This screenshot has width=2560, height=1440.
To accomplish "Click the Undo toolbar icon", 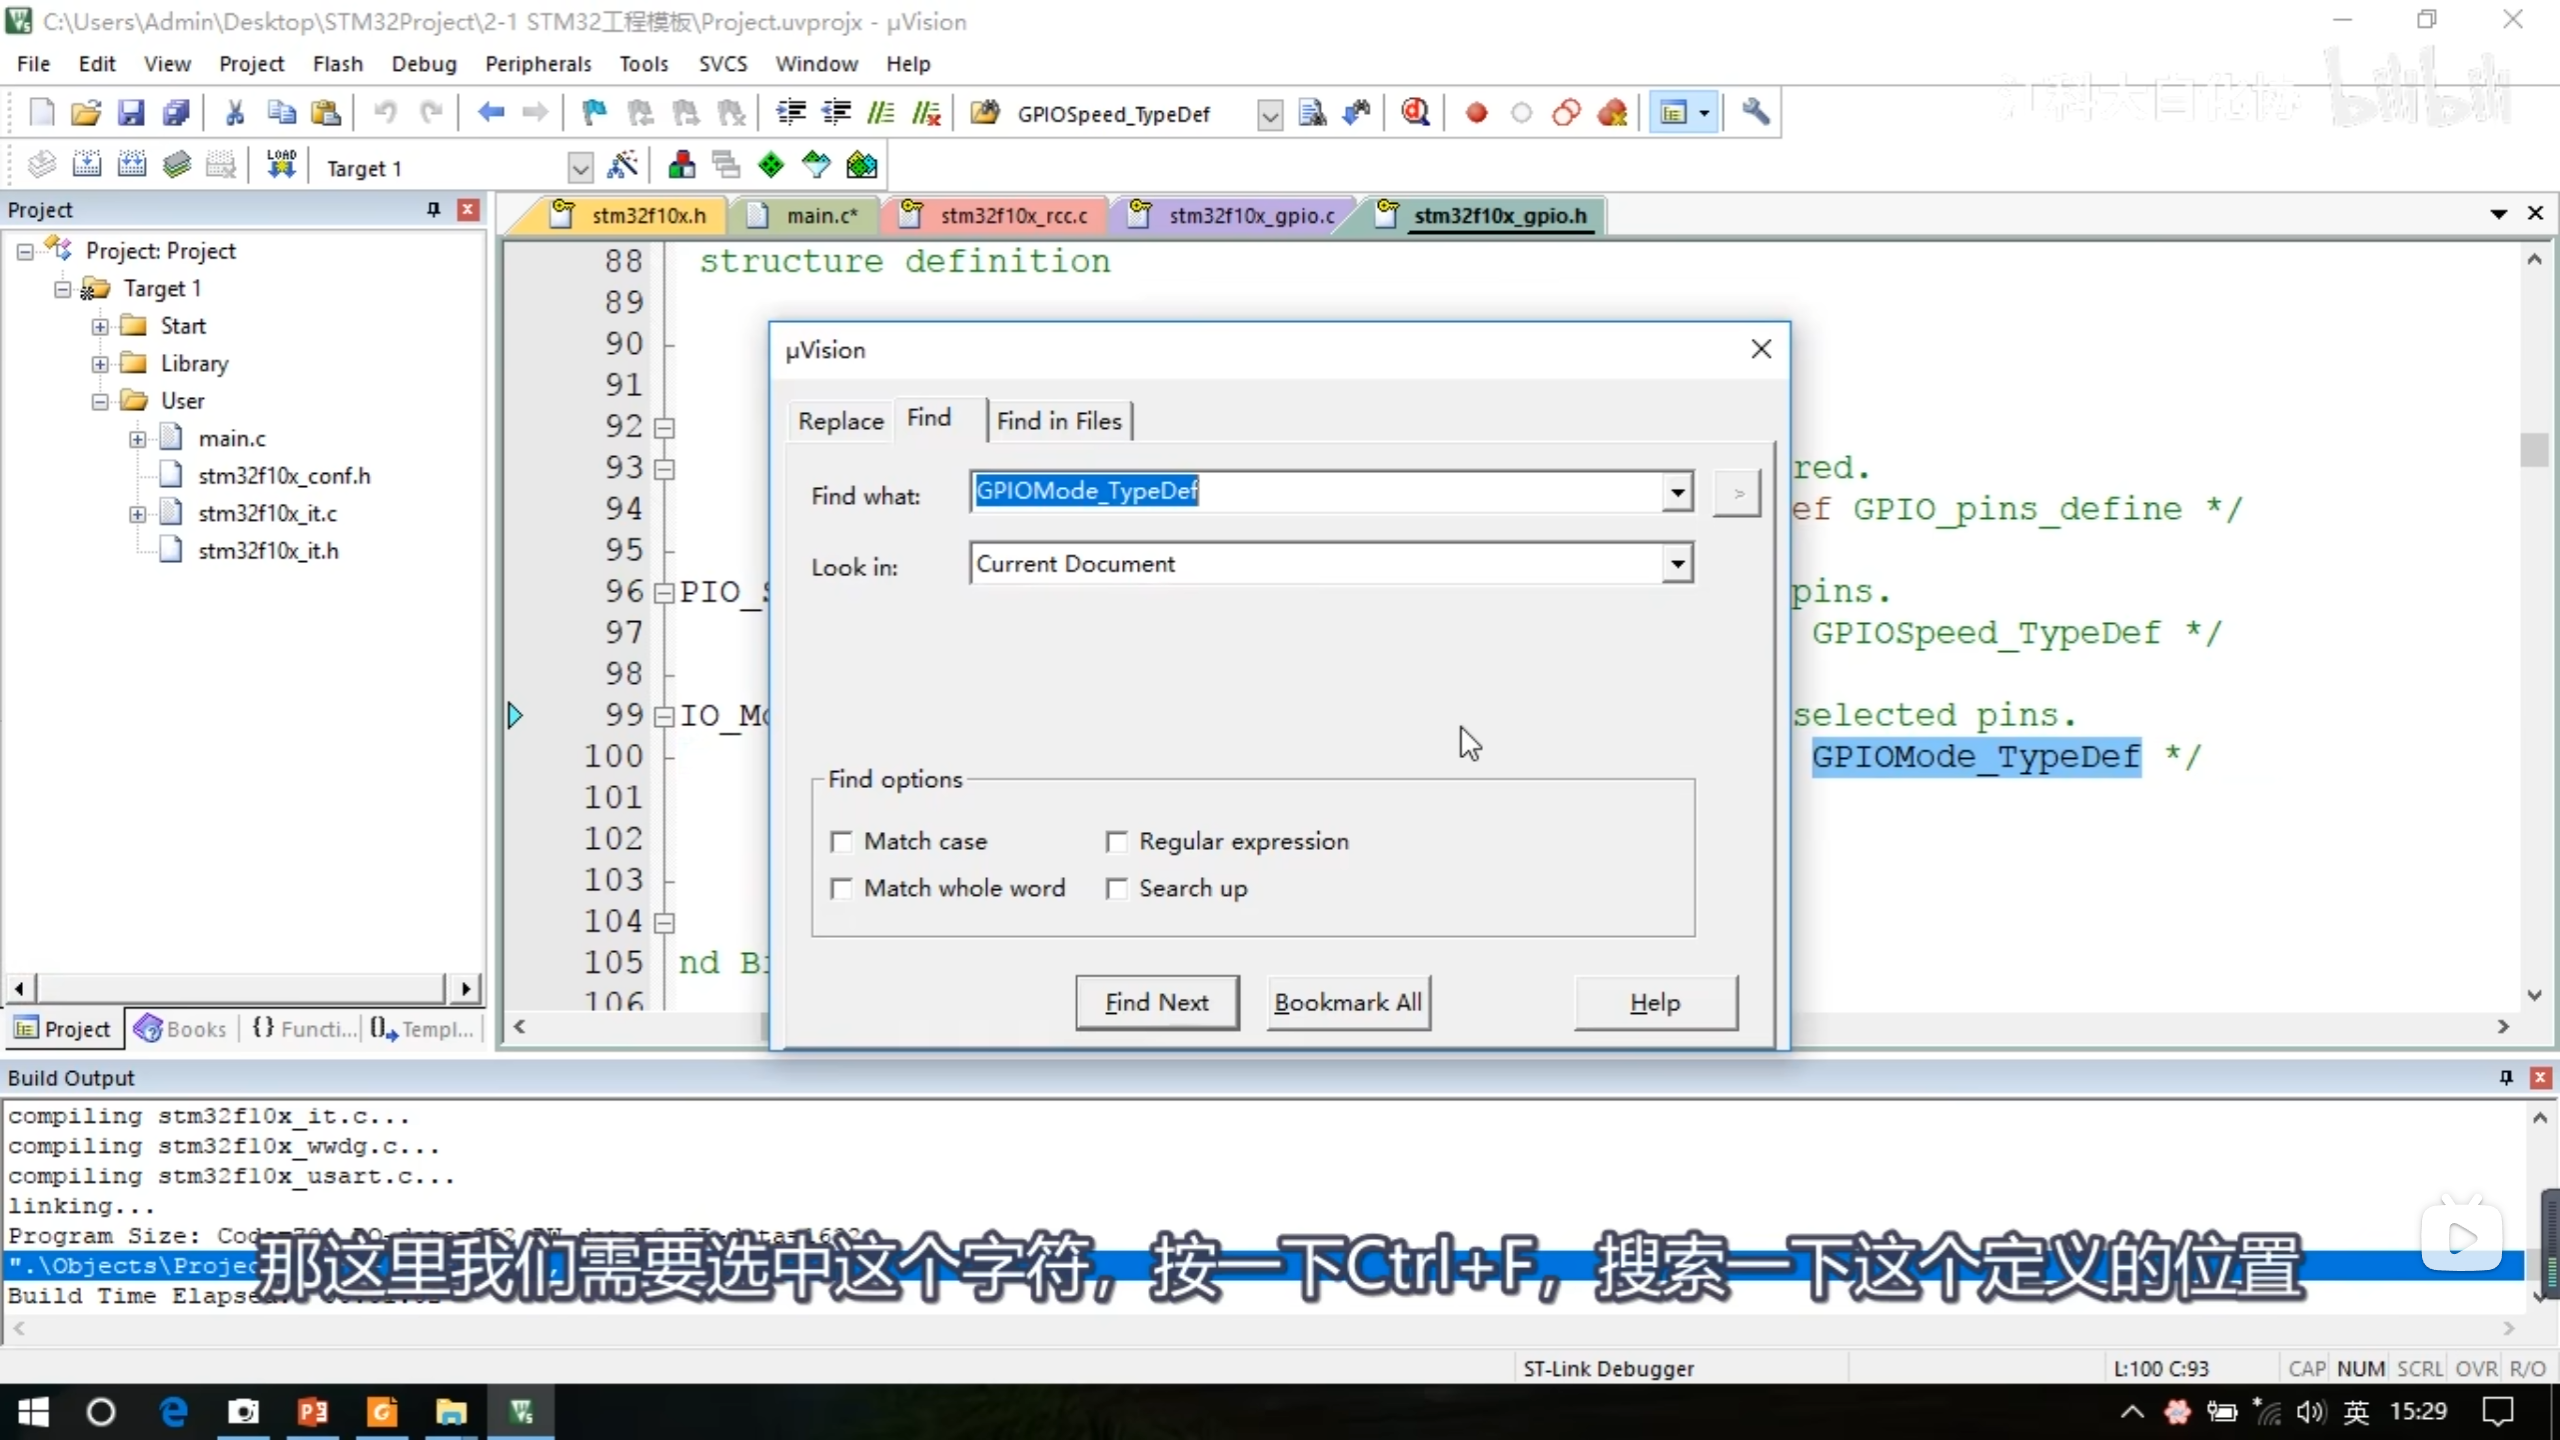I will coord(385,113).
